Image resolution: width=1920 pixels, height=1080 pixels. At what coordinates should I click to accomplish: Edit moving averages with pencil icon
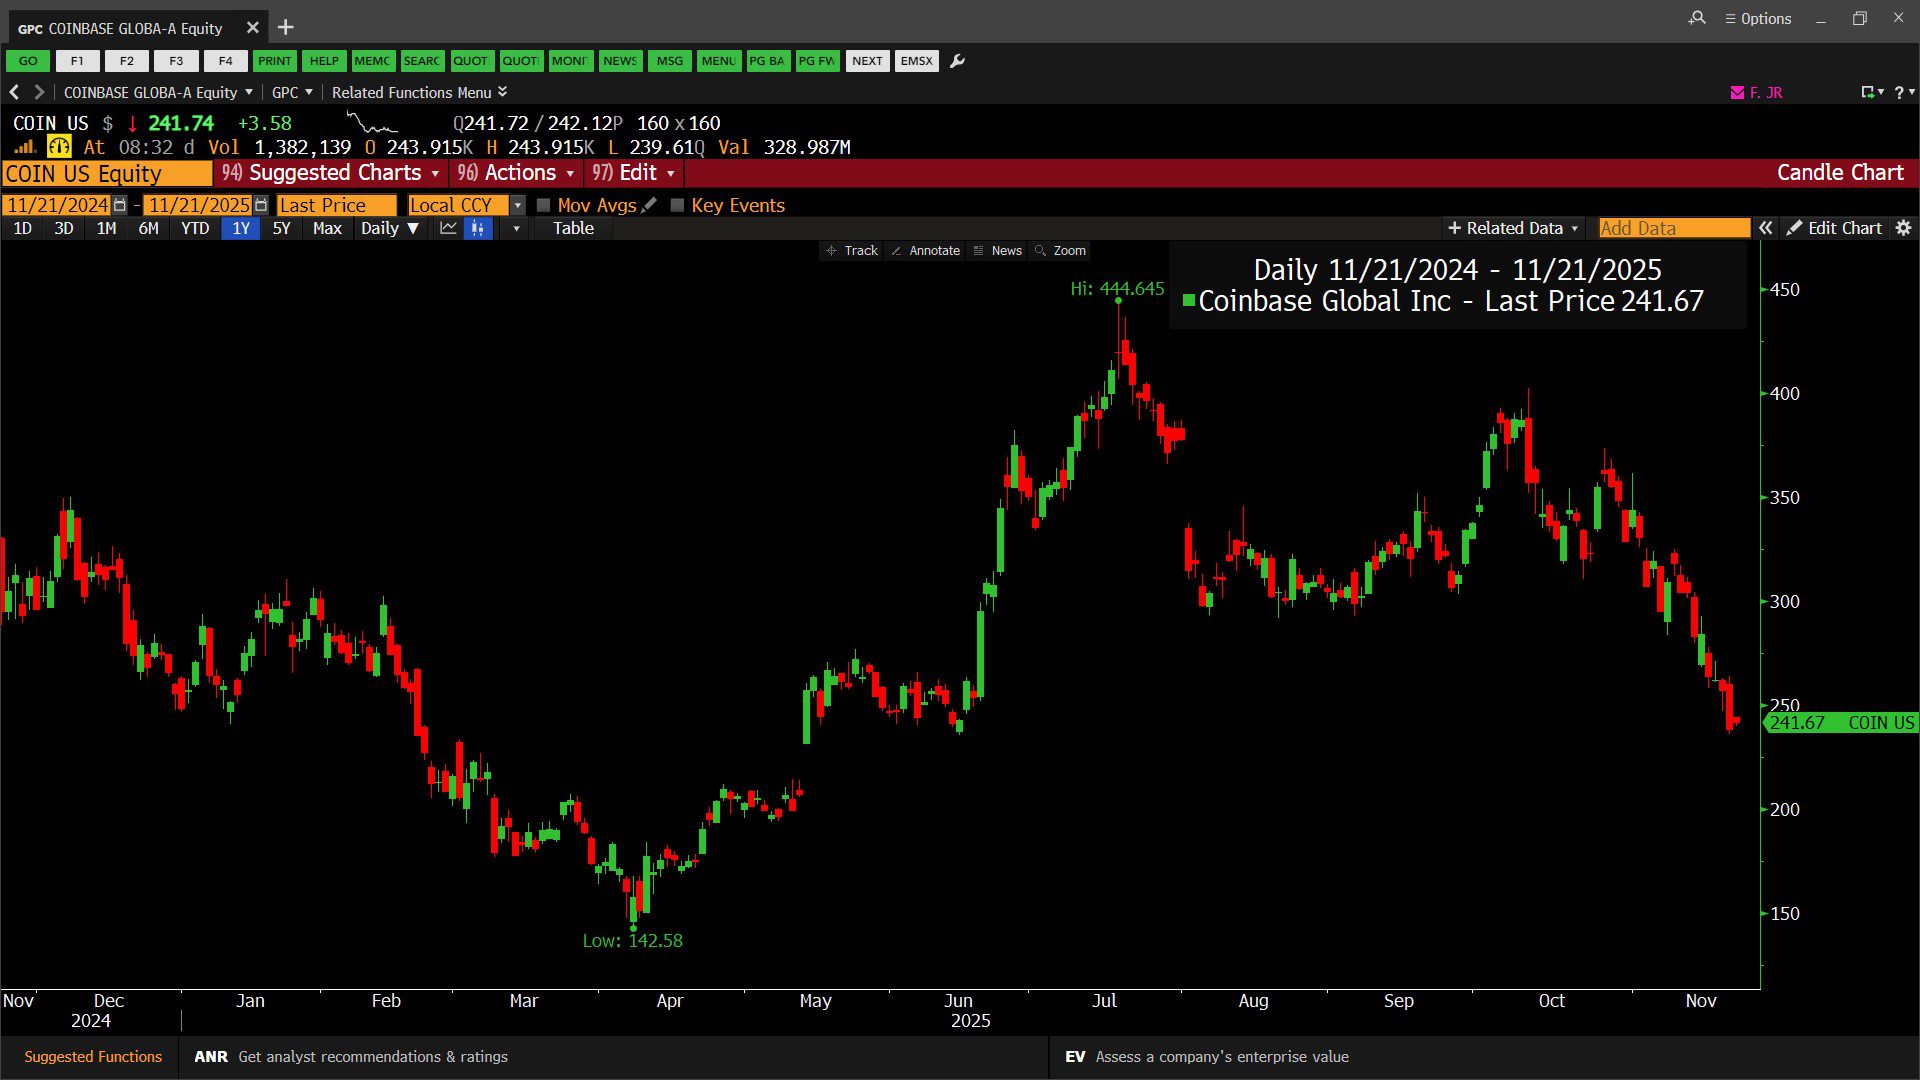tap(649, 205)
